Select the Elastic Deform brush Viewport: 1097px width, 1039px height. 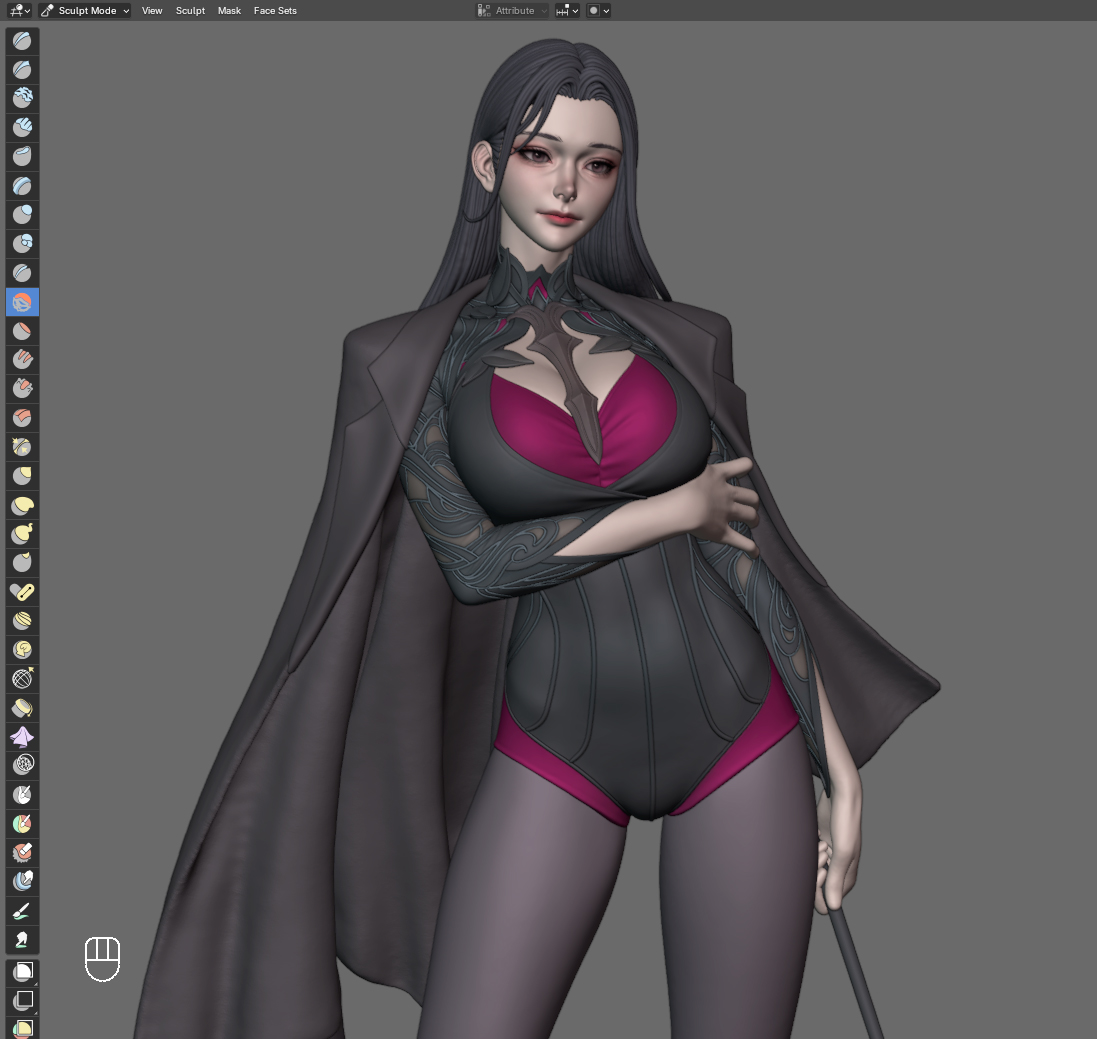tap(22, 504)
